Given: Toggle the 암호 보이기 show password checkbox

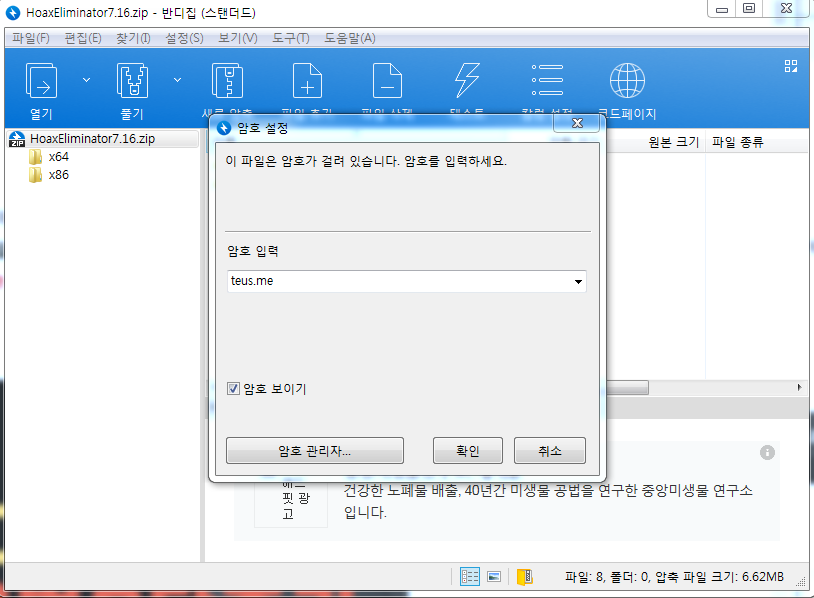Looking at the screenshot, I should pos(233,388).
